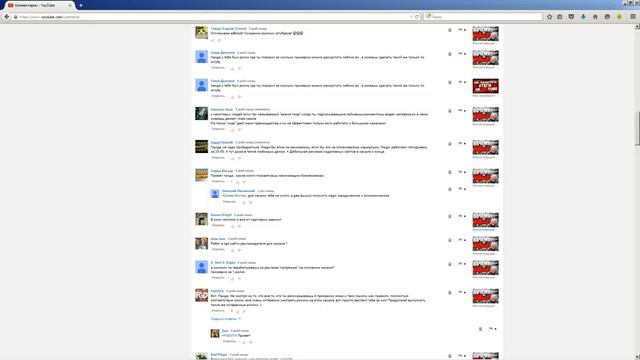Reply to the Дип 'Привет!' comment
The width and height of the screenshot is (640, 360).
pyautogui.click(x=229, y=341)
